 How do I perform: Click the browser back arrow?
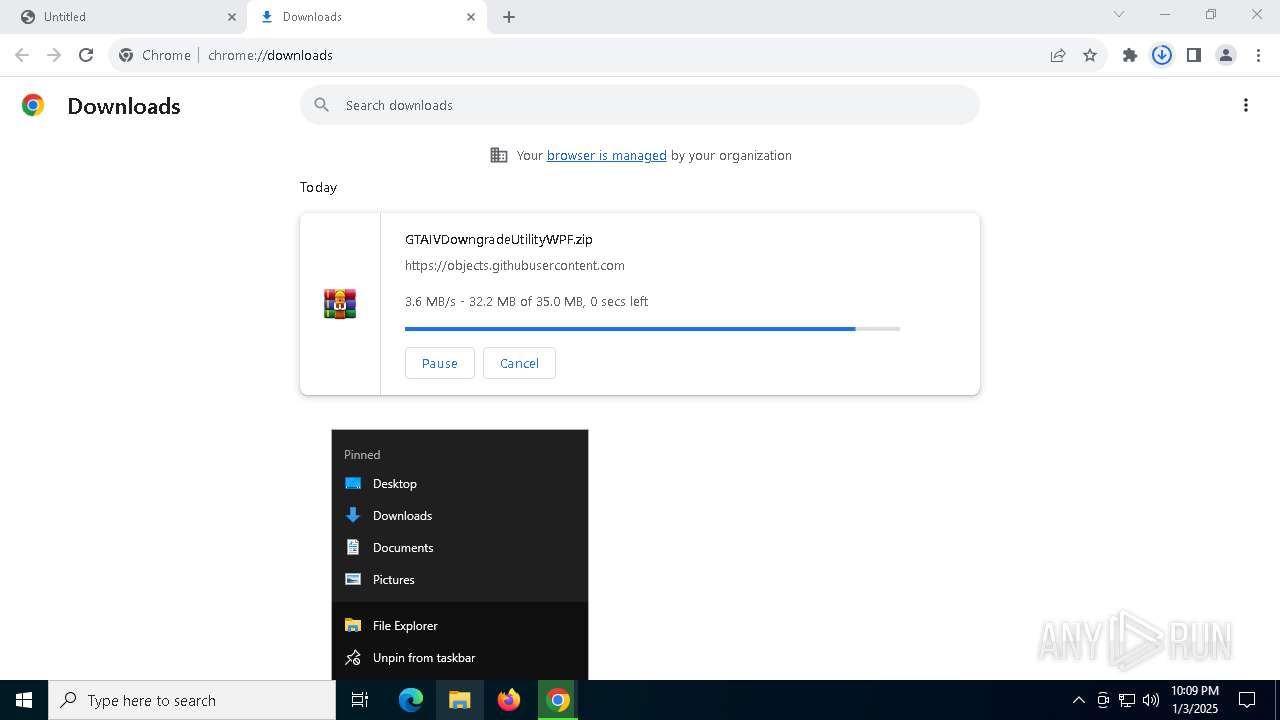tap(22, 55)
